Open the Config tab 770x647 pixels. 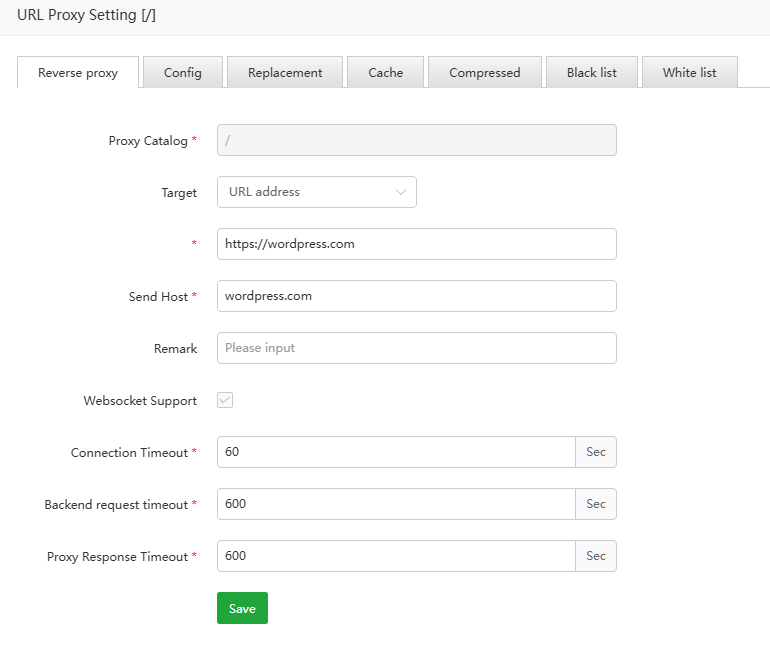click(x=183, y=73)
